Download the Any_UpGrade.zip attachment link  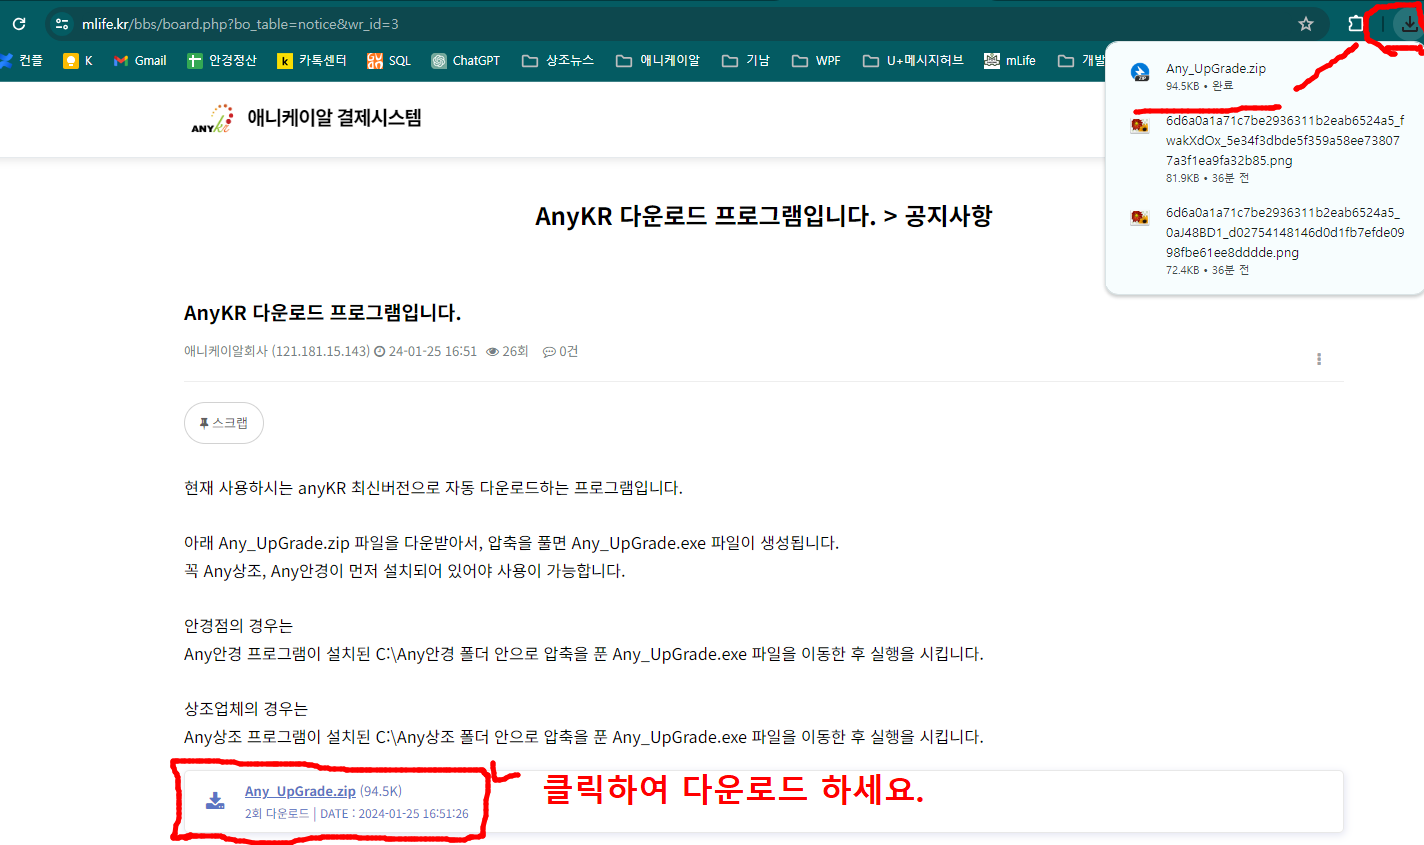click(300, 791)
